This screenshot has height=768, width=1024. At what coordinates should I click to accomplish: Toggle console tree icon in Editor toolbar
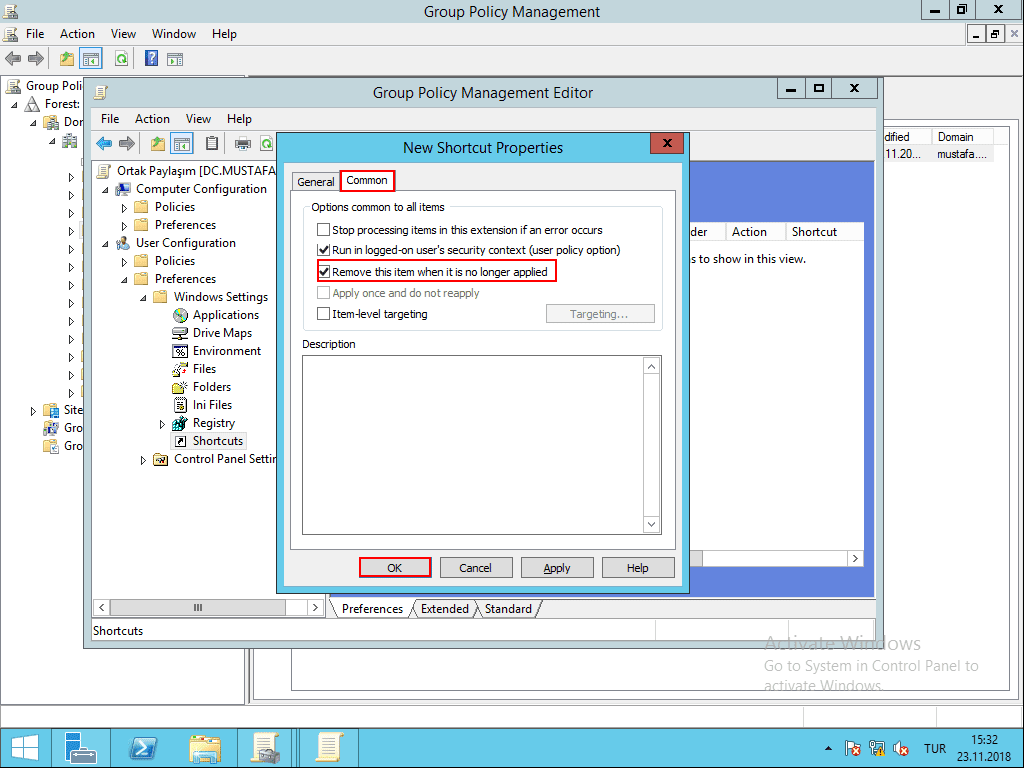(x=182, y=143)
